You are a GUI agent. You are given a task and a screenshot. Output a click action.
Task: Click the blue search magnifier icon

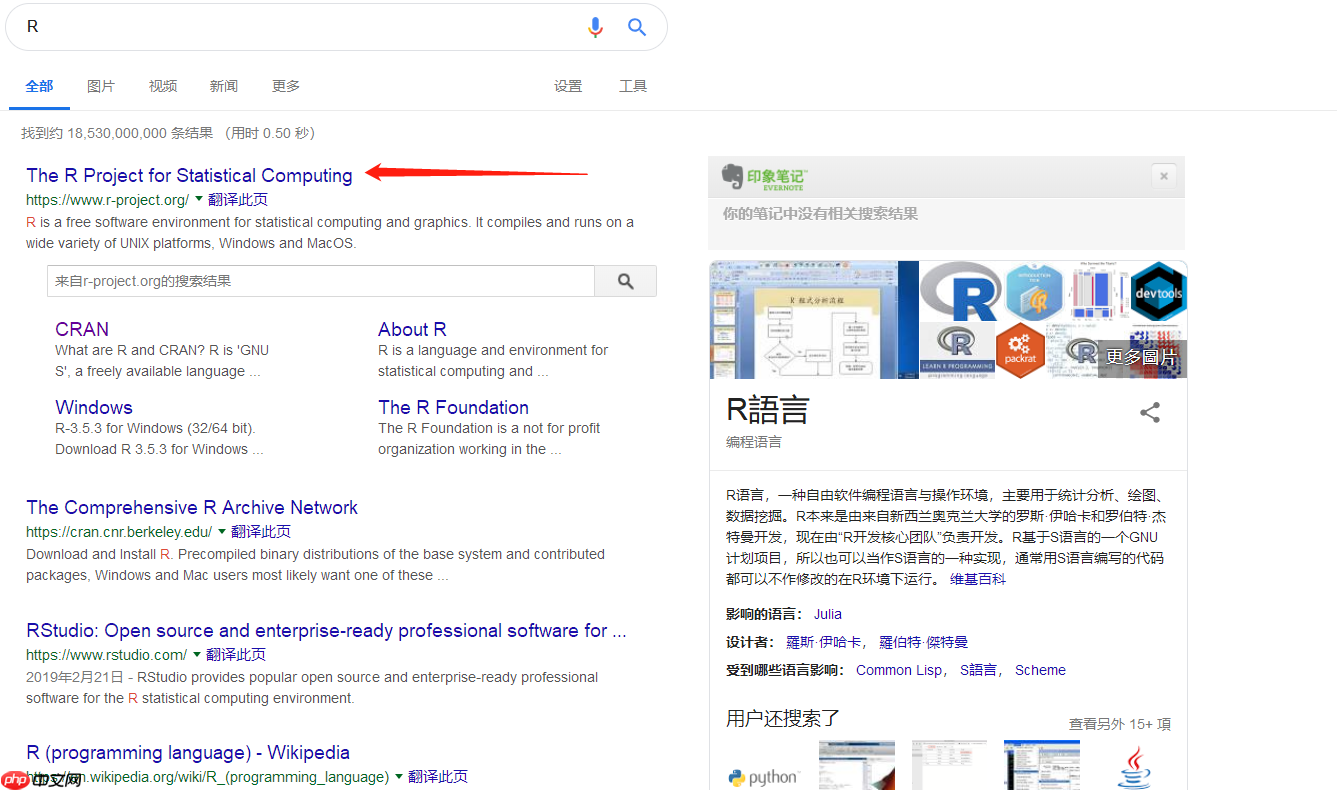[x=637, y=27]
